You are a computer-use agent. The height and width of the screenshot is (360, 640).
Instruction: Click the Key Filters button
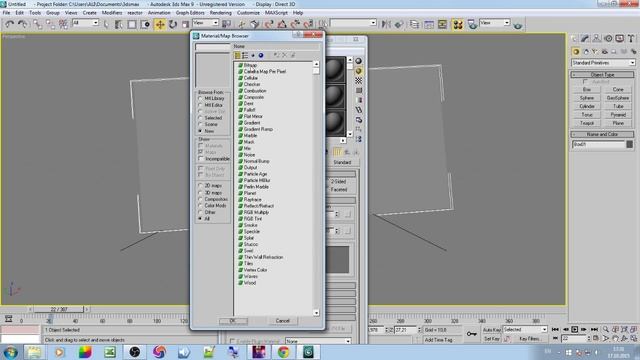[x=529, y=339]
